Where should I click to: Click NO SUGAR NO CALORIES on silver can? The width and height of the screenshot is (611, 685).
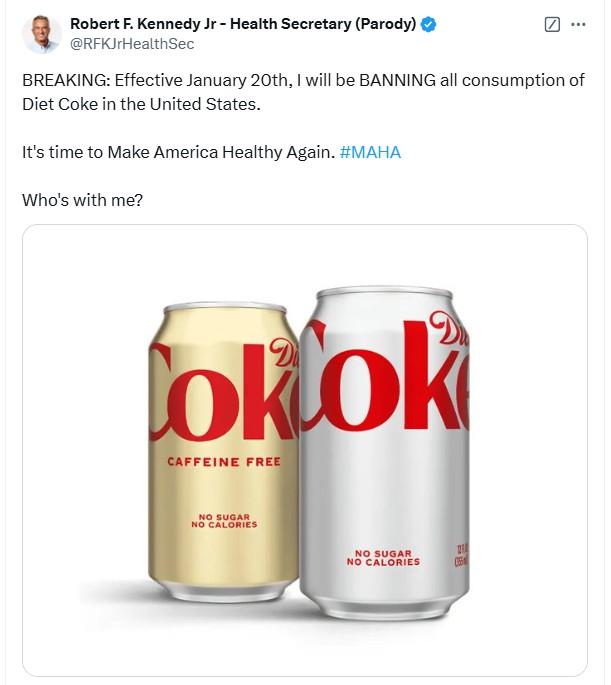[x=383, y=558]
